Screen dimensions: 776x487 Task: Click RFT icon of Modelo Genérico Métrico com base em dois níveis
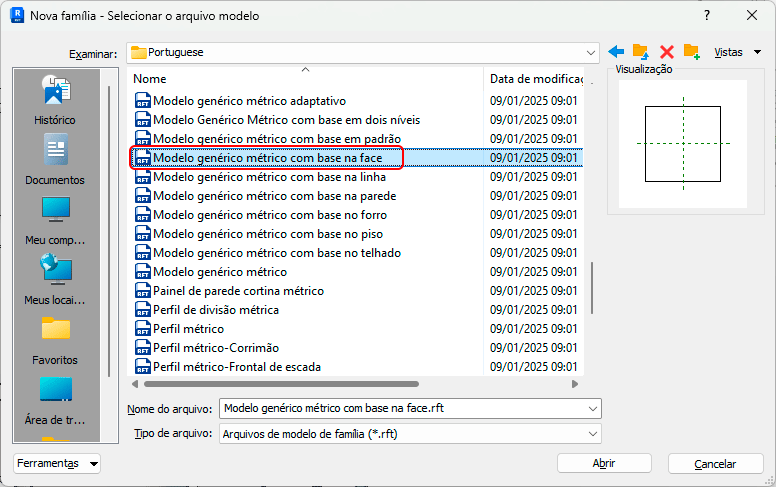point(143,120)
